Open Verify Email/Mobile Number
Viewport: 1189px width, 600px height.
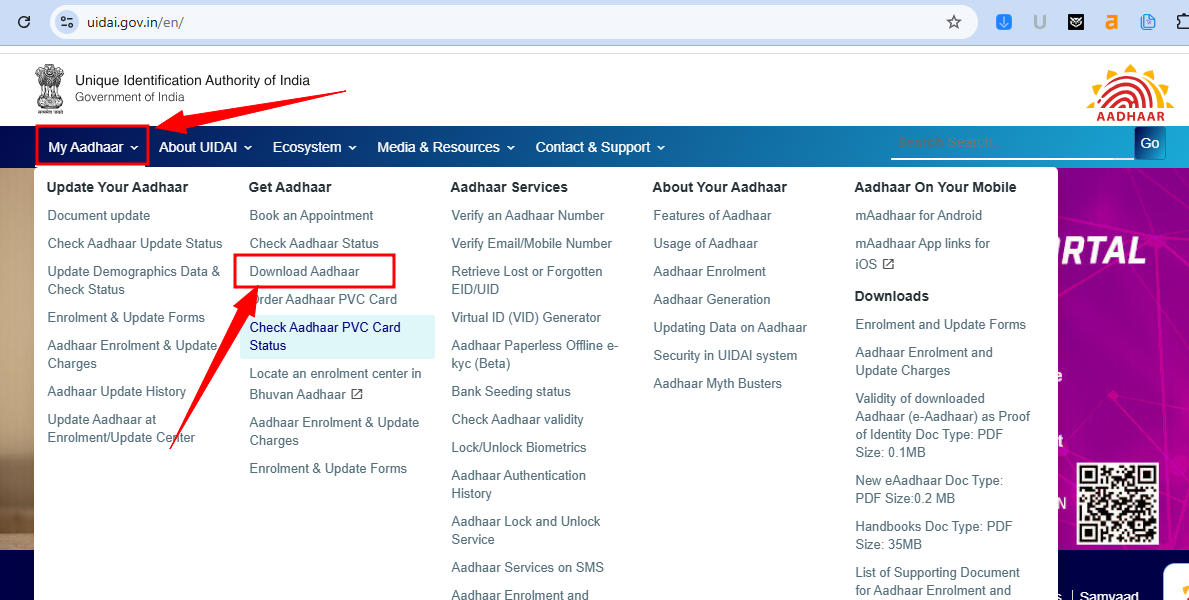(x=532, y=243)
